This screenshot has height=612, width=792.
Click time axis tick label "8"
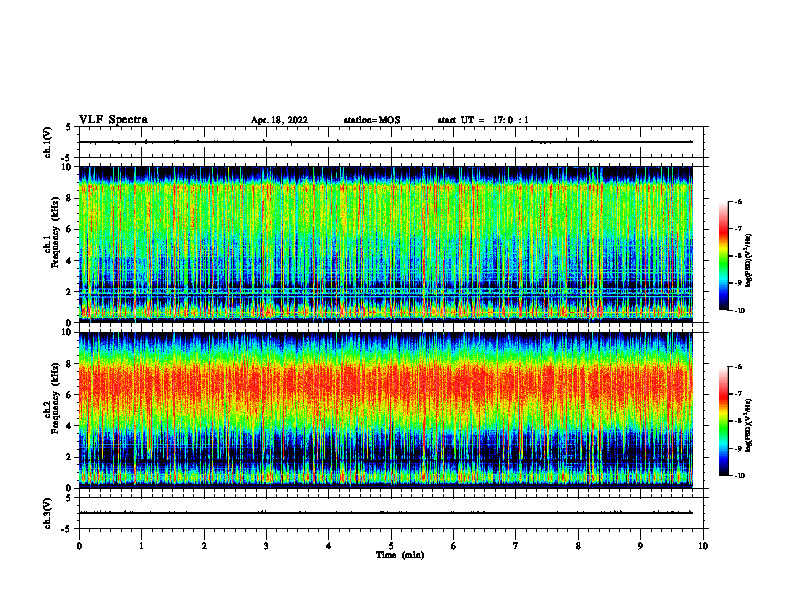578,546
